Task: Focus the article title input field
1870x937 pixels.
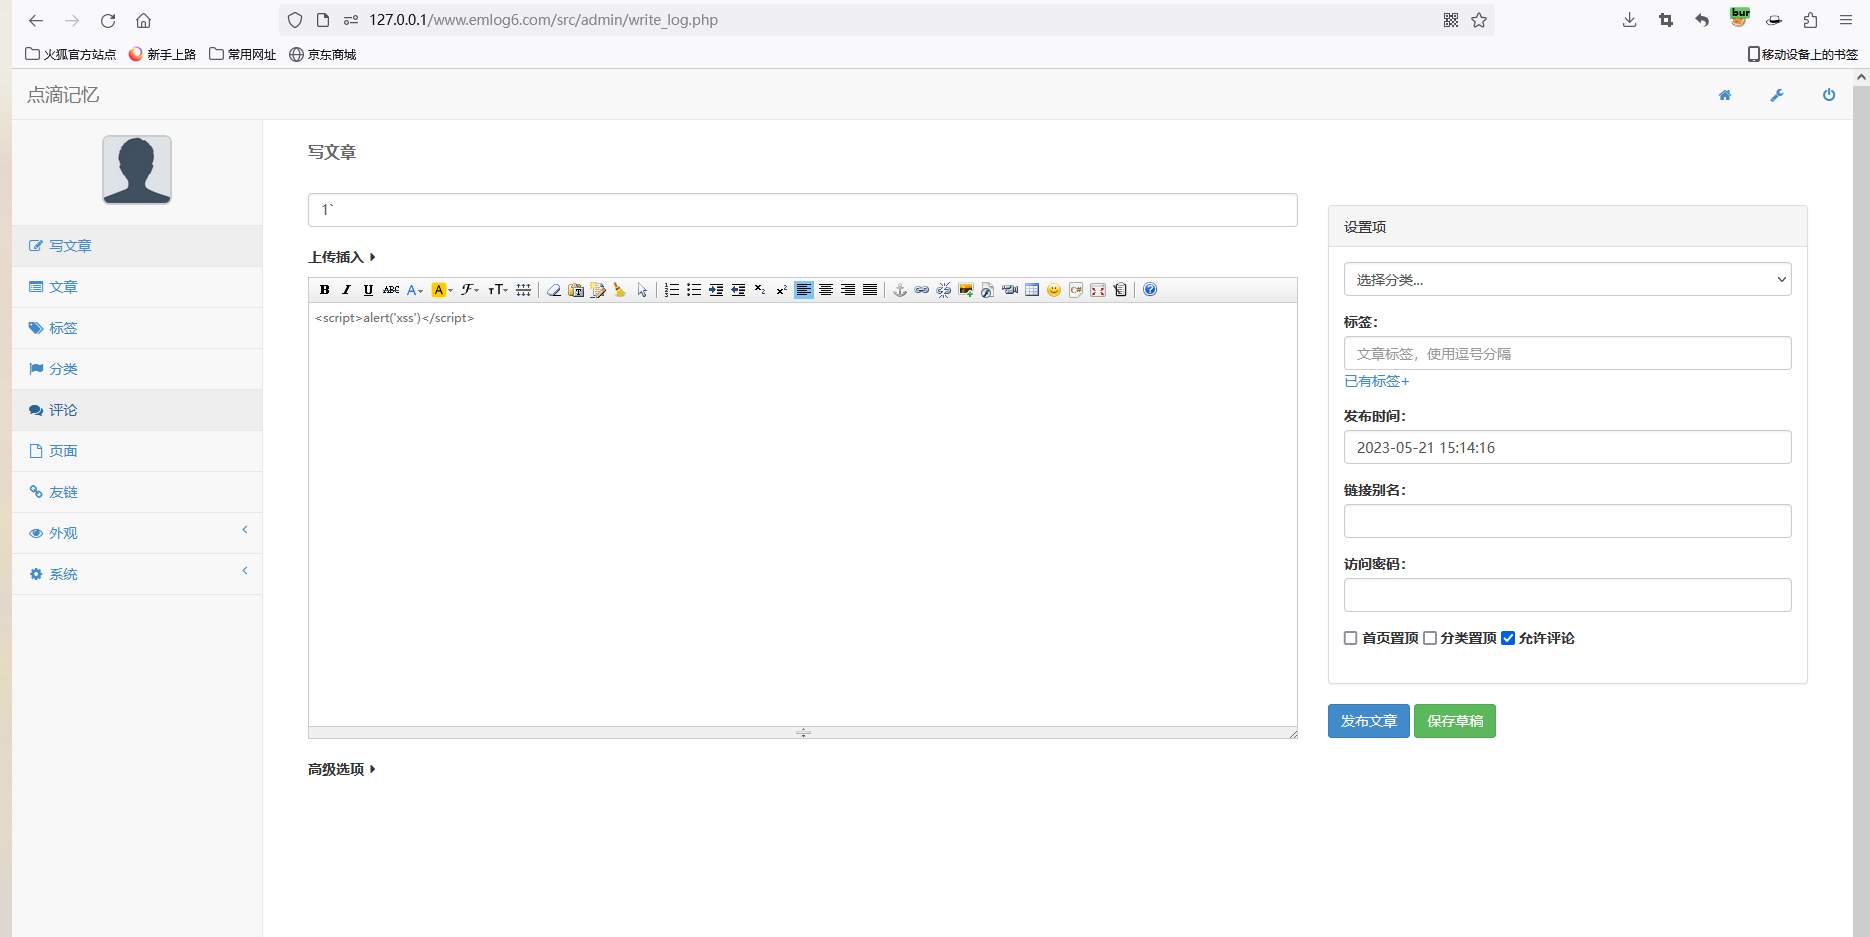Action: [802, 210]
